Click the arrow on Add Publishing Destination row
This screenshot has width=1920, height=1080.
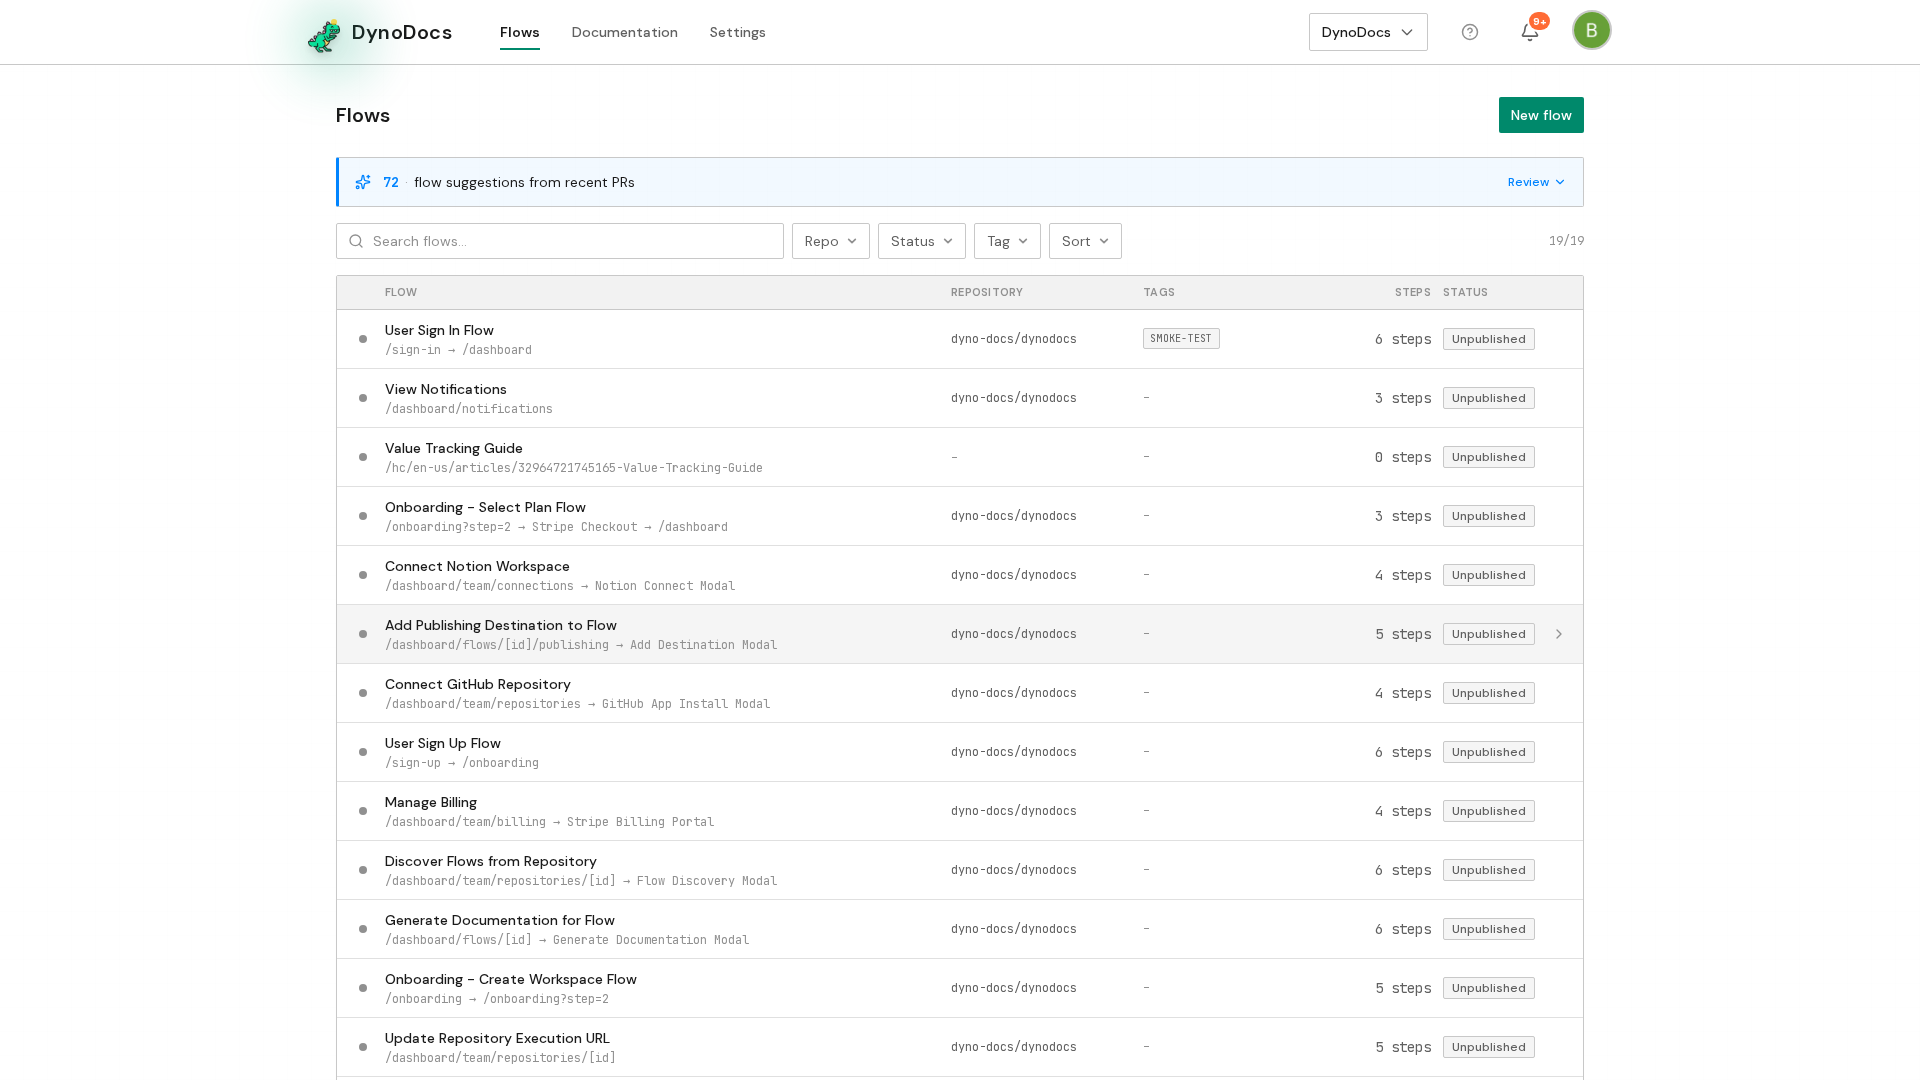coord(1559,634)
